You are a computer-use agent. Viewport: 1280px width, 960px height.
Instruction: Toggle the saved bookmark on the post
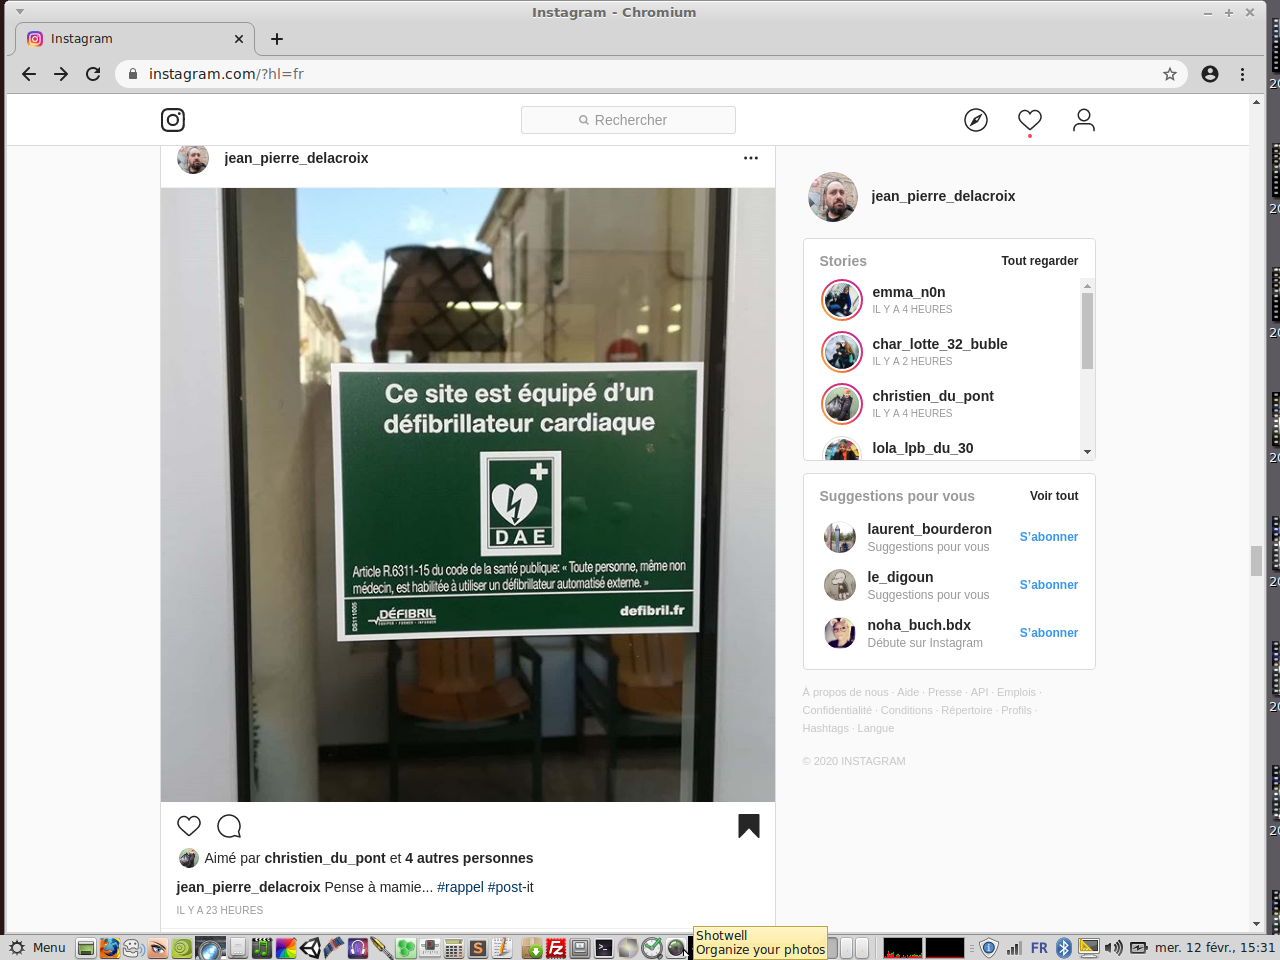[749, 826]
